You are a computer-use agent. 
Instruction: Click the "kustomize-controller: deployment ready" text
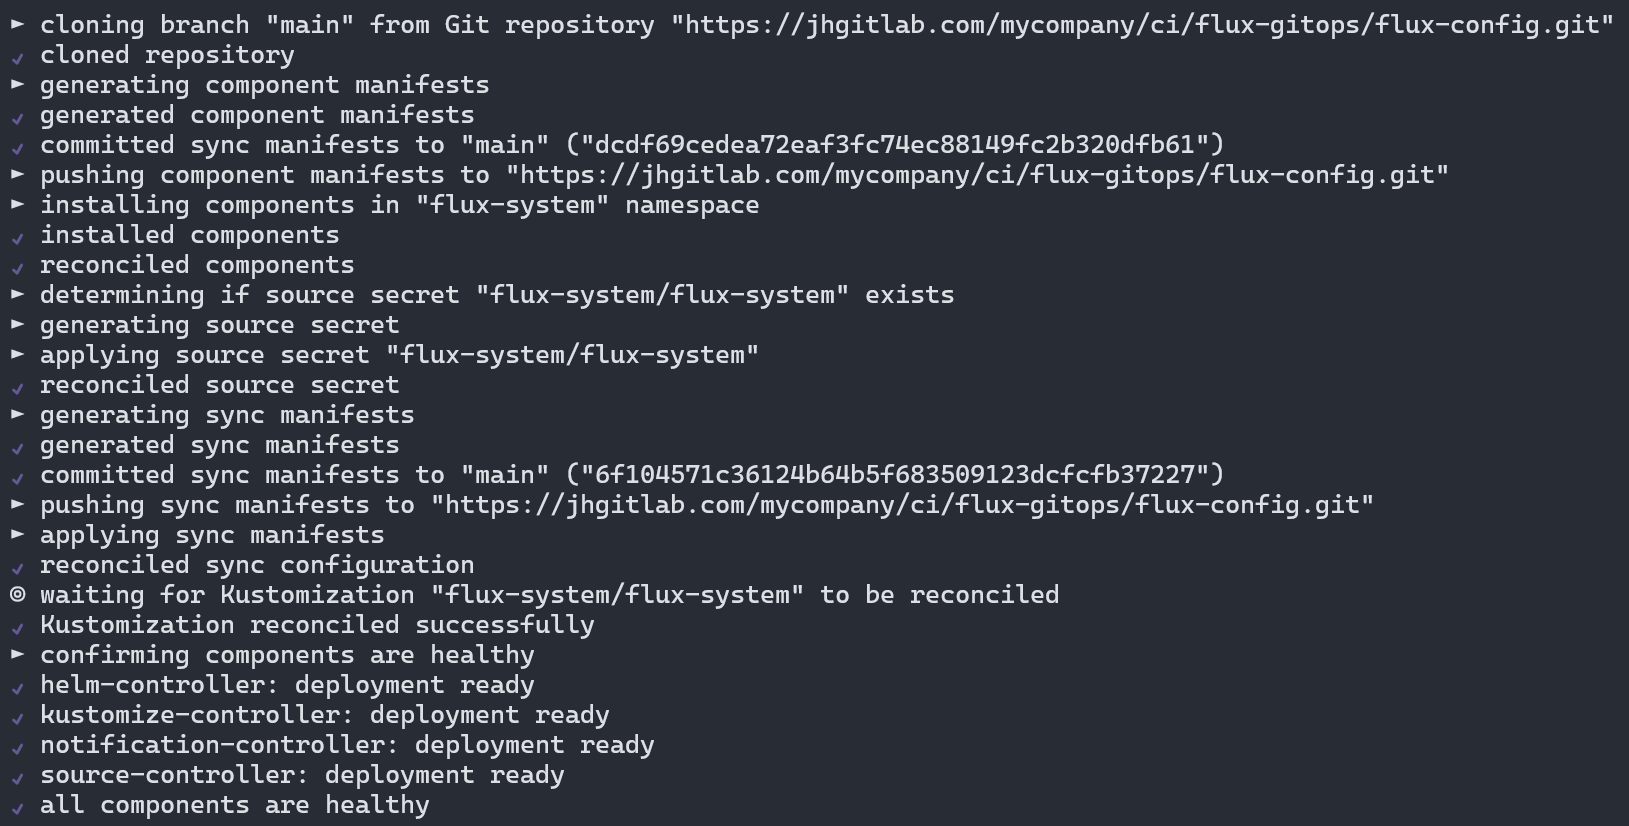(324, 715)
